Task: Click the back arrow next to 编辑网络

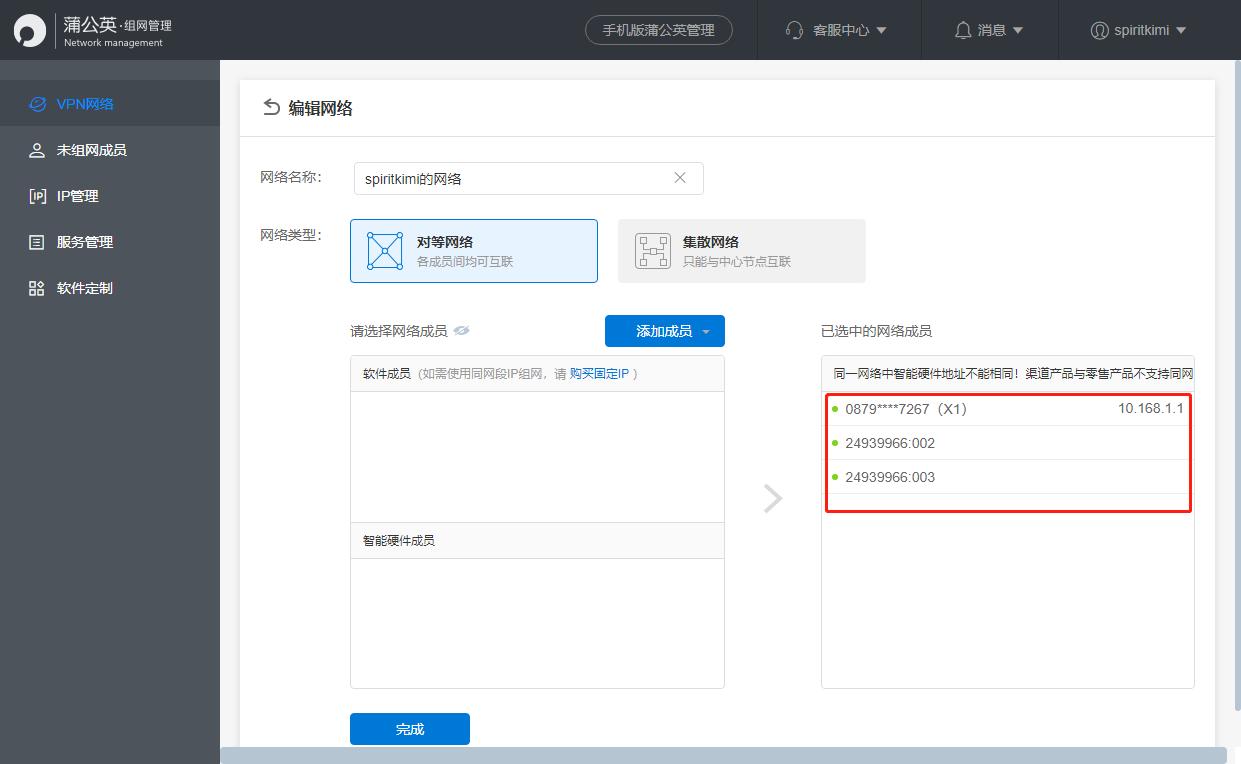Action: [x=270, y=107]
